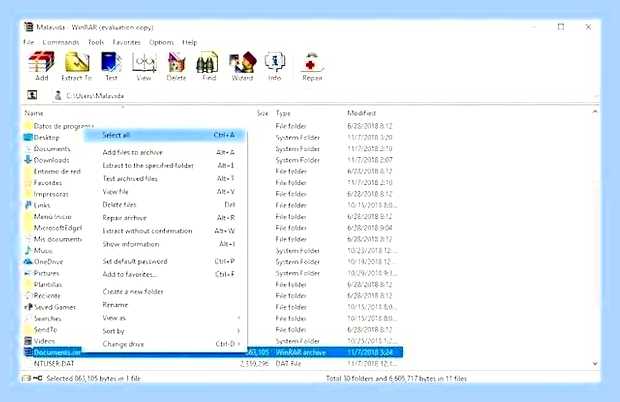620x402 pixels.
Task: Choose View file in context menu
Action: [x=165, y=192]
